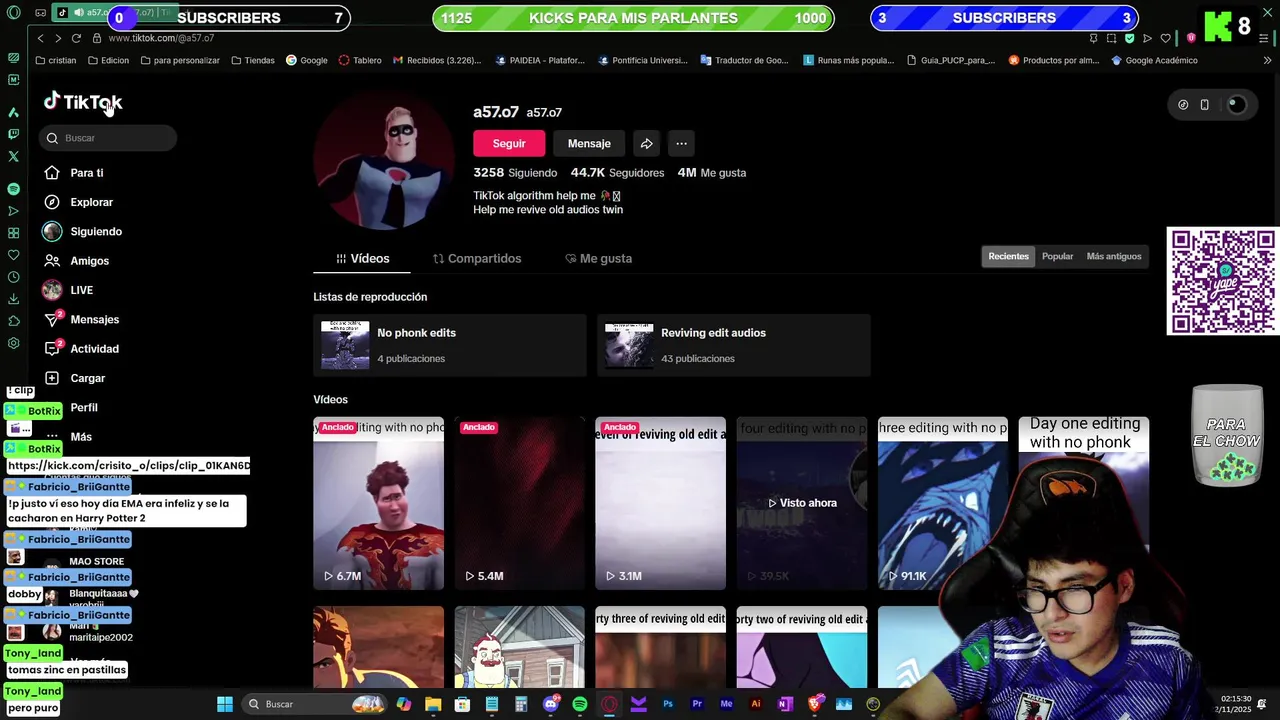Click the TikTok logo
This screenshot has height=720, width=1280.
point(82,102)
